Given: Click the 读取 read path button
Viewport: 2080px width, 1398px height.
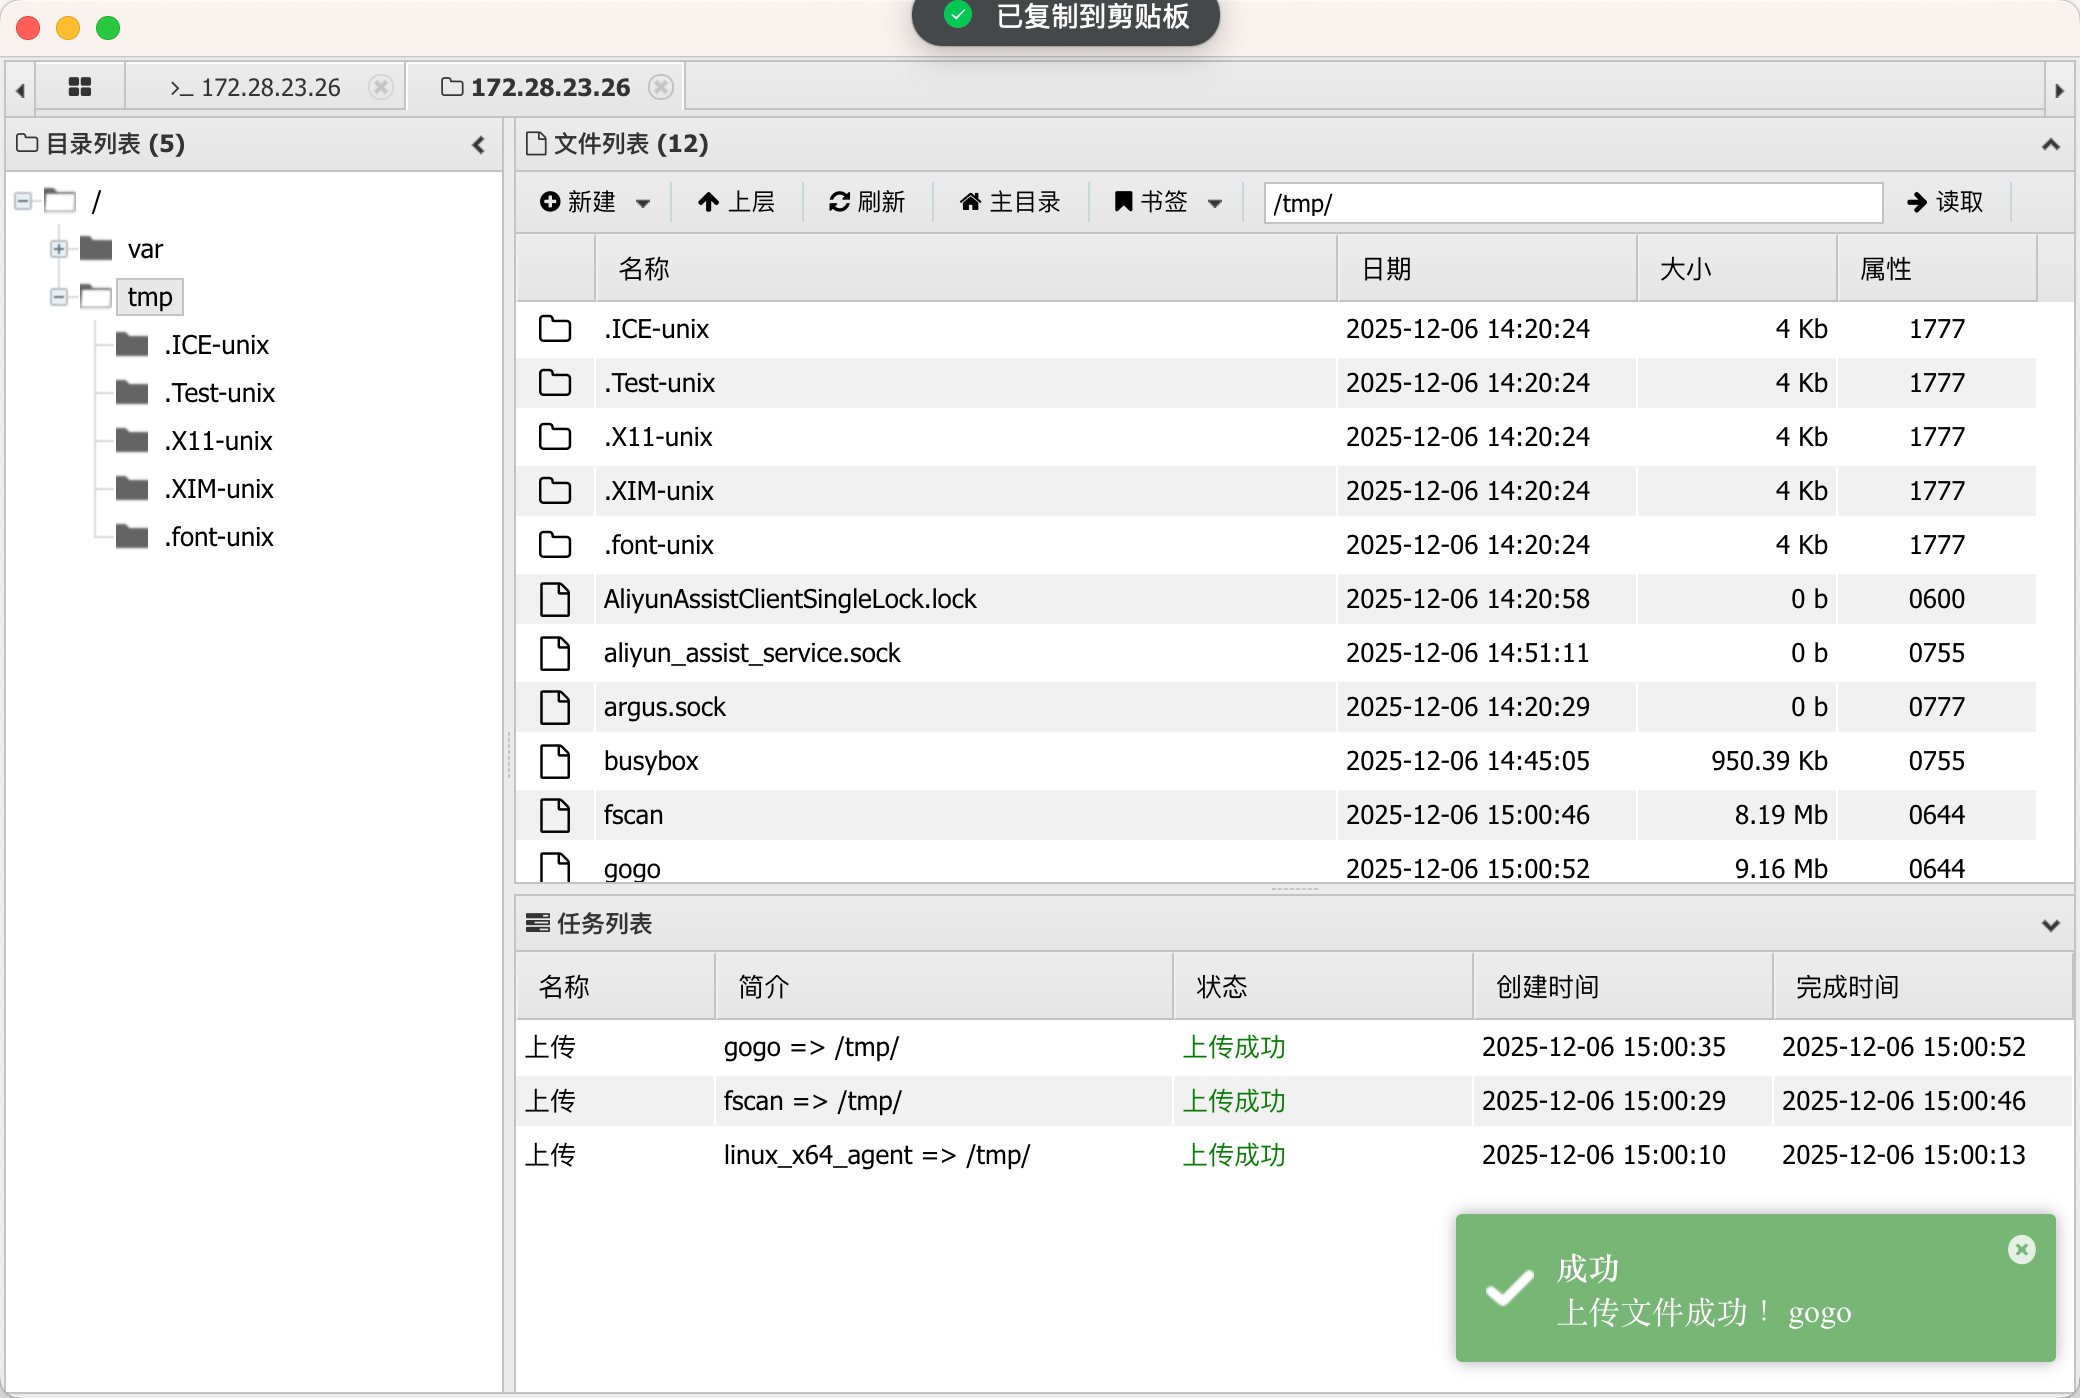Looking at the screenshot, I should [x=1945, y=202].
